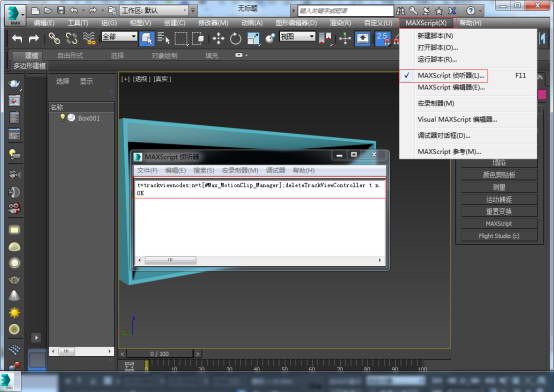Select the Select and Link chain tool
Image resolution: width=554 pixels, height=392 pixels.
54,38
